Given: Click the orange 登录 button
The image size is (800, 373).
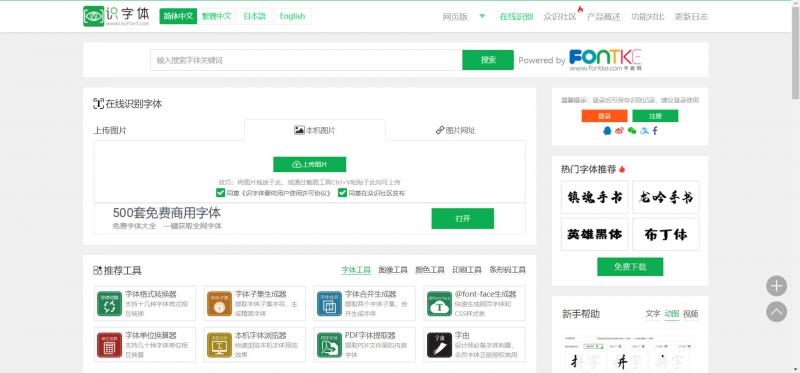Looking at the screenshot, I should (x=604, y=116).
